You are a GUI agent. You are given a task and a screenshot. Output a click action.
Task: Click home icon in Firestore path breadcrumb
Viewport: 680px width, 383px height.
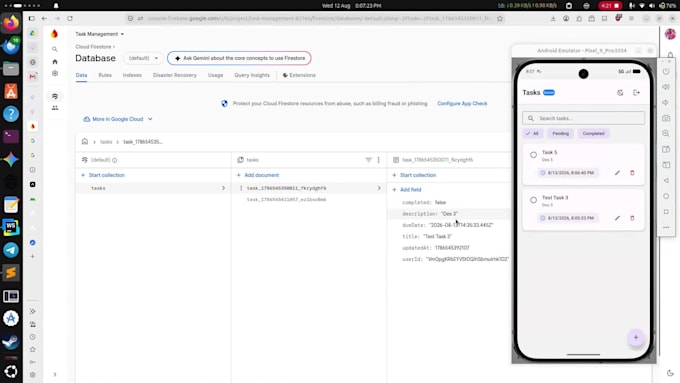click(85, 141)
